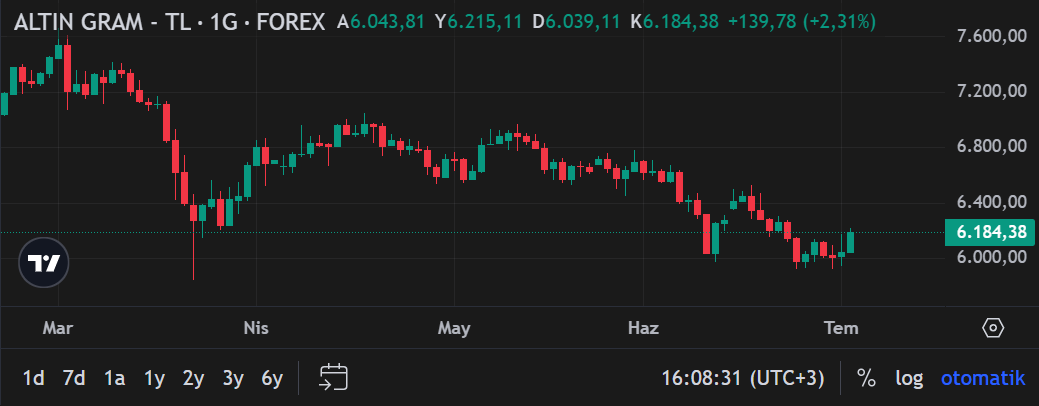Open chart settings hexagon icon
1039x406 pixels.
point(993,328)
